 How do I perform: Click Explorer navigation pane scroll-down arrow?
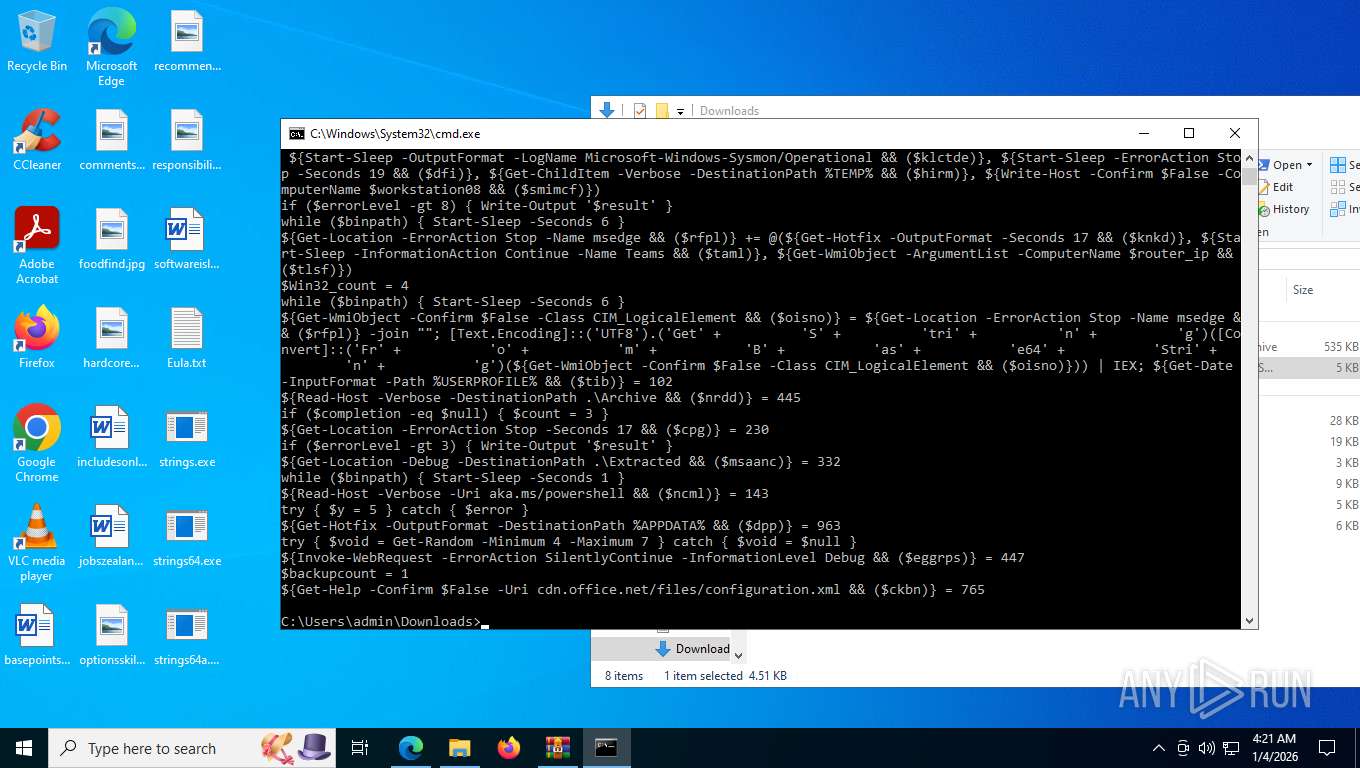point(739,655)
